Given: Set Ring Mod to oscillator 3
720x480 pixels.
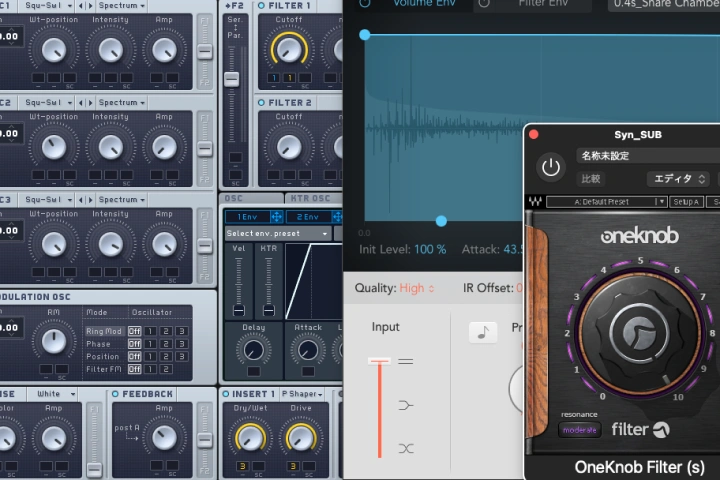Looking at the screenshot, I should (x=182, y=331).
